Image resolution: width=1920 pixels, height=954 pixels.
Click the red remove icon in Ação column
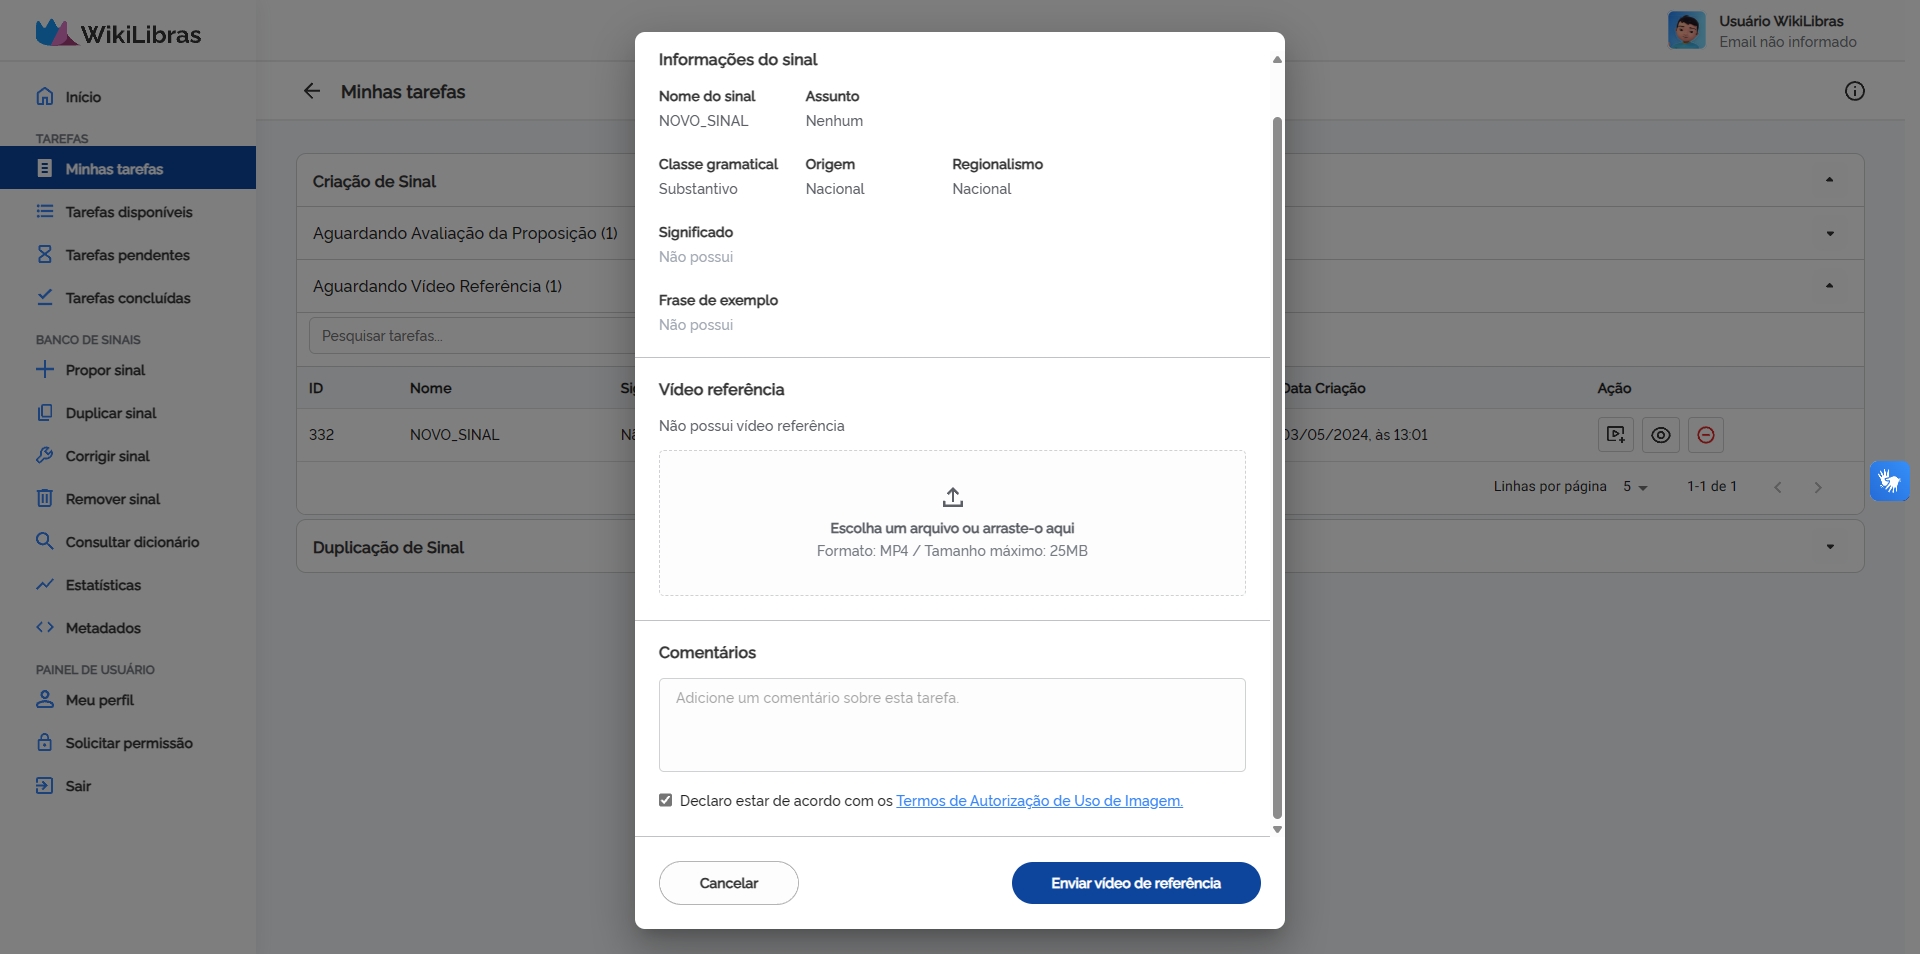[1706, 435]
